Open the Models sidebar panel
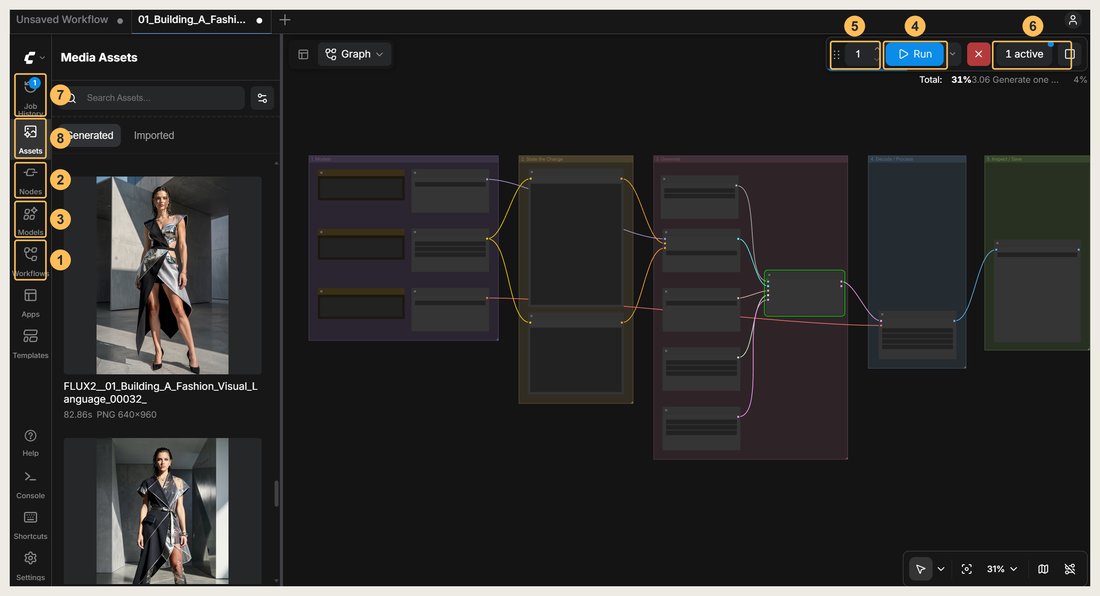The width and height of the screenshot is (1100, 596). coord(30,219)
